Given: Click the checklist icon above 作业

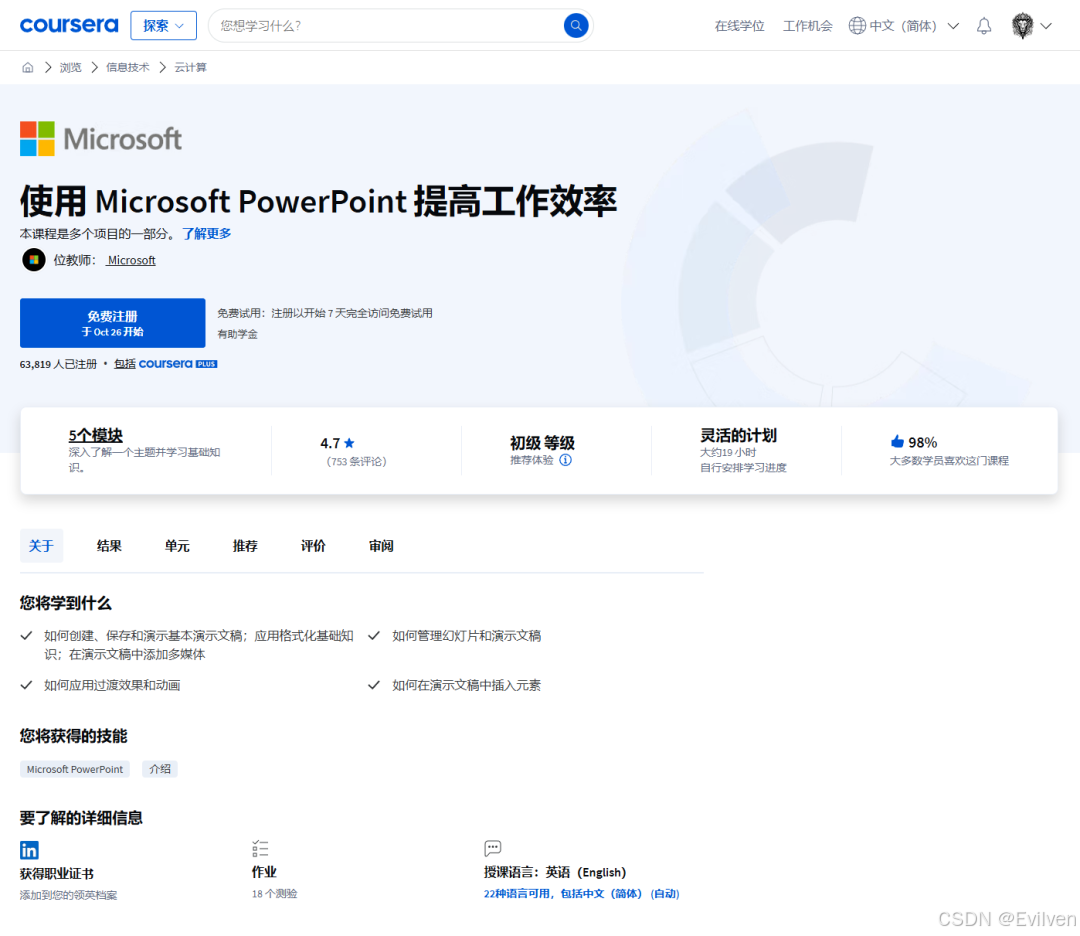Looking at the screenshot, I should [260, 849].
